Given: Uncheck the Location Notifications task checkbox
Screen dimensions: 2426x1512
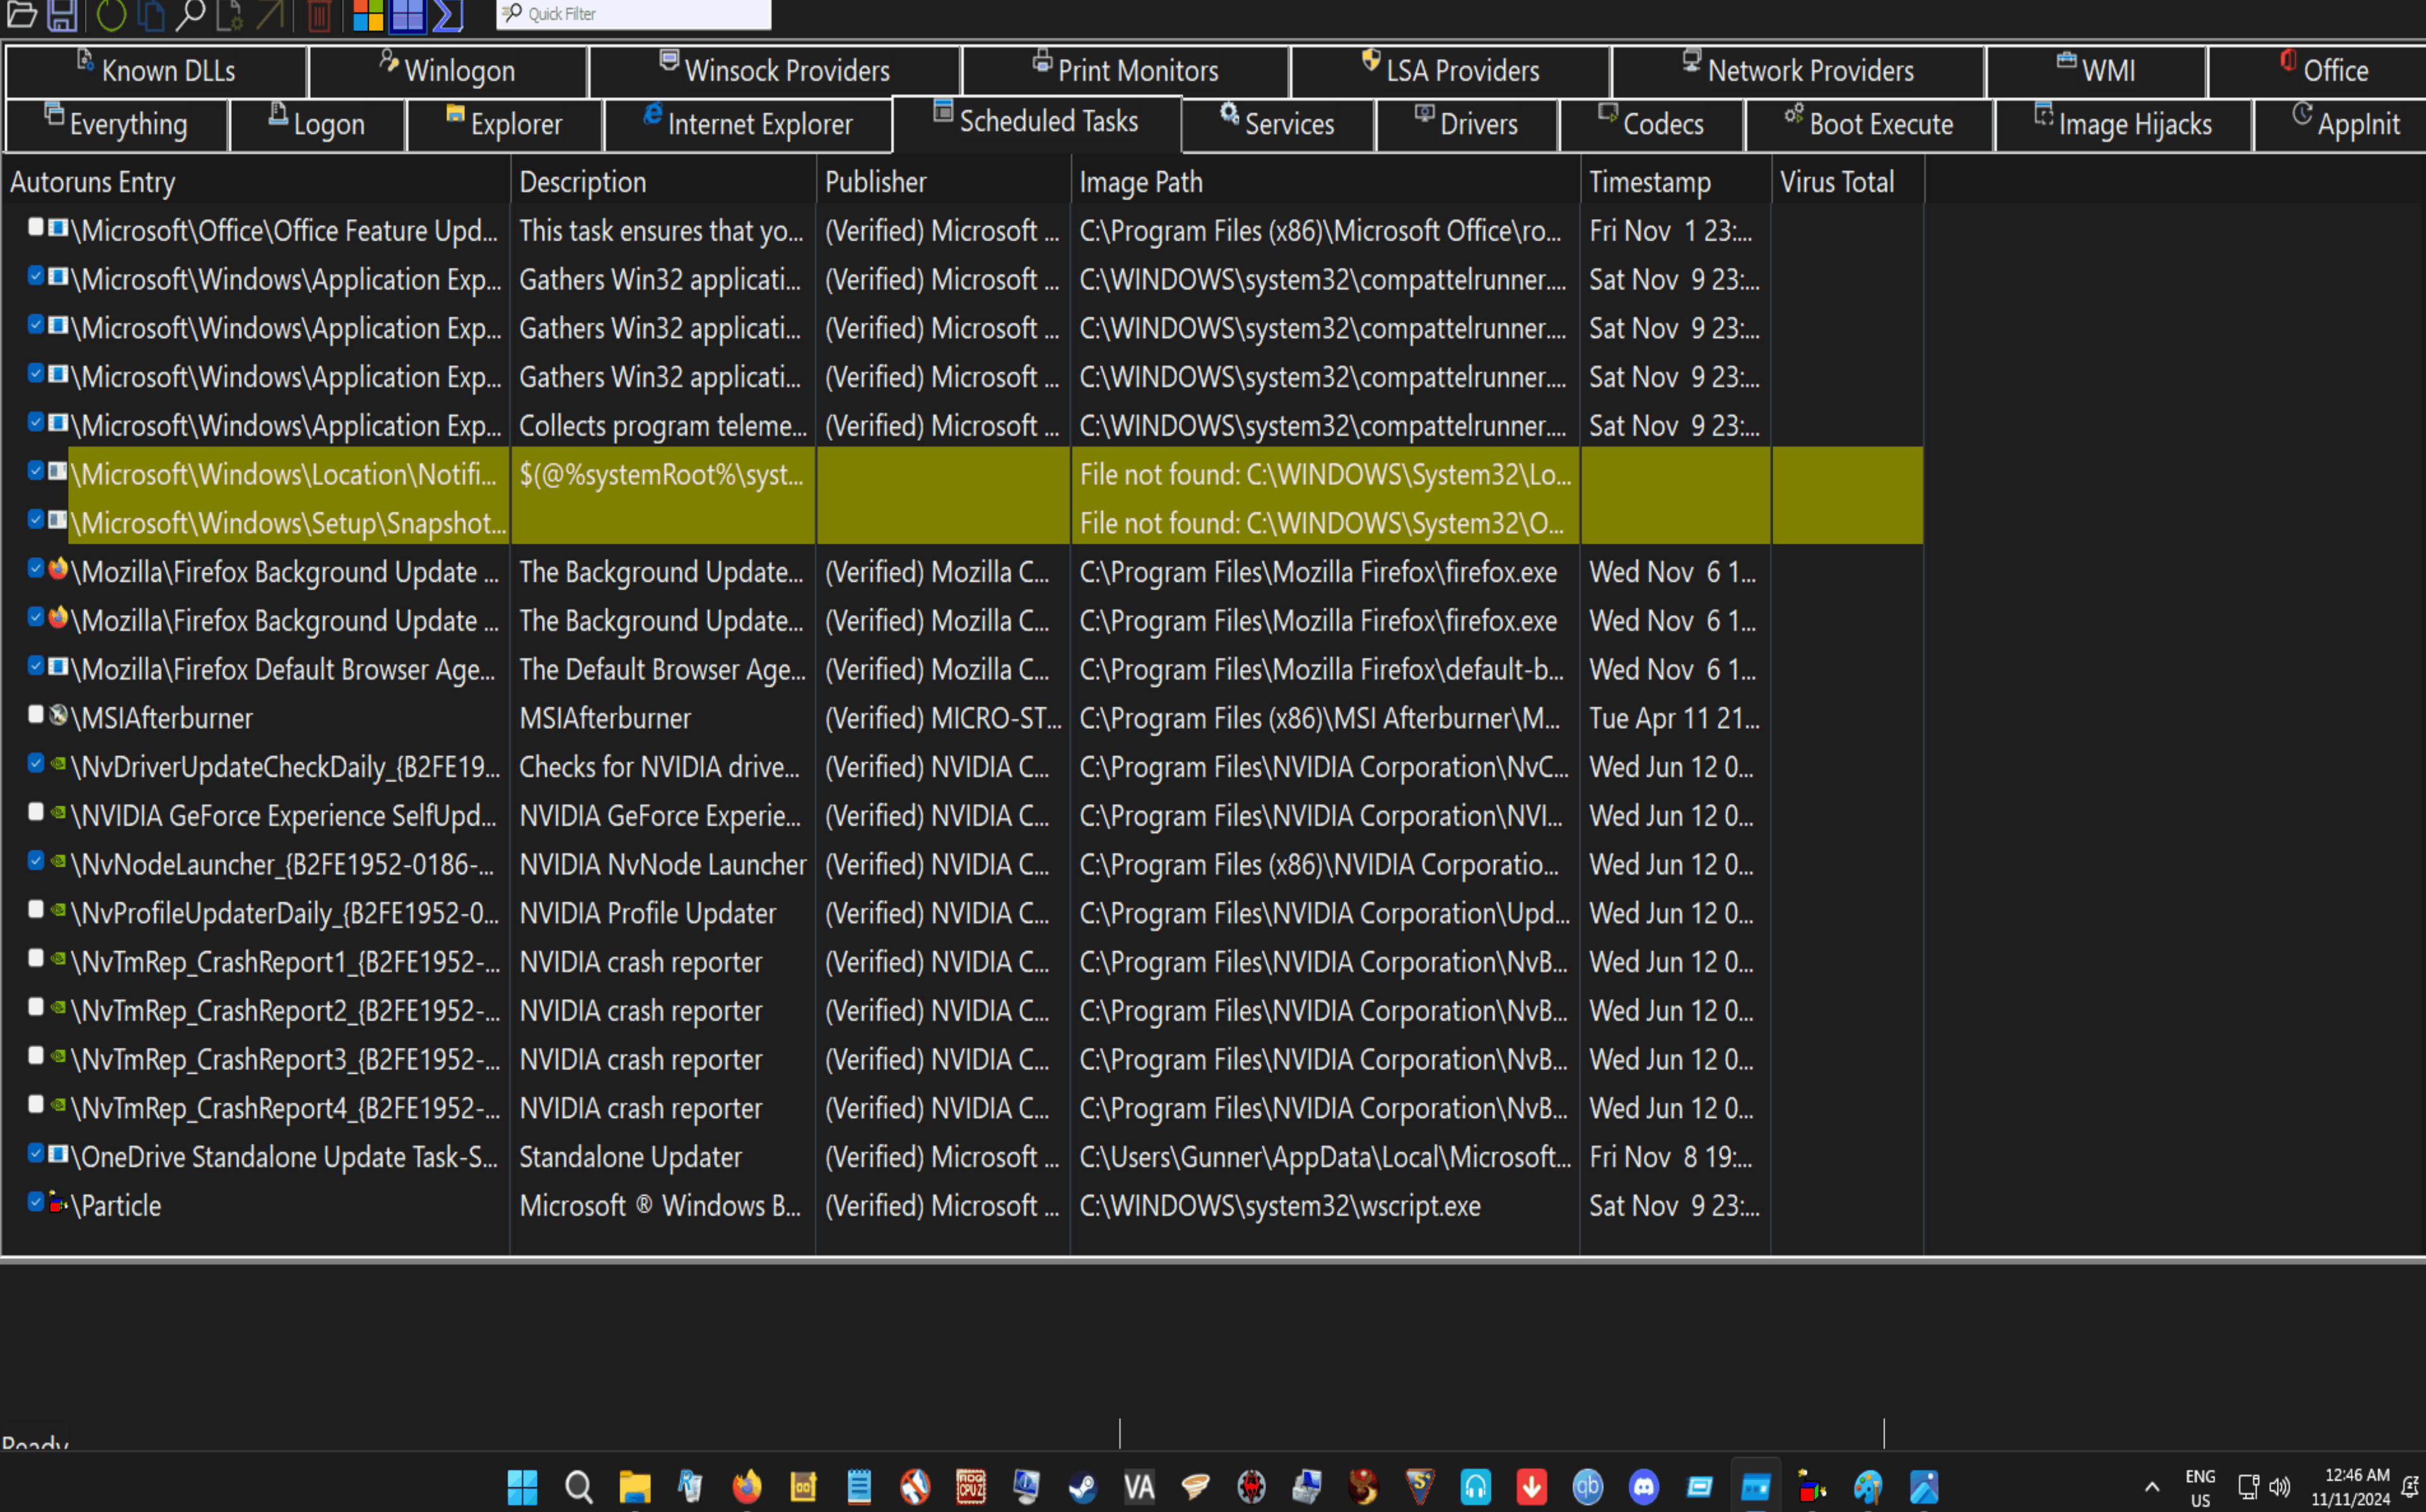Looking at the screenshot, I should pyautogui.click(x=36, y=470).
